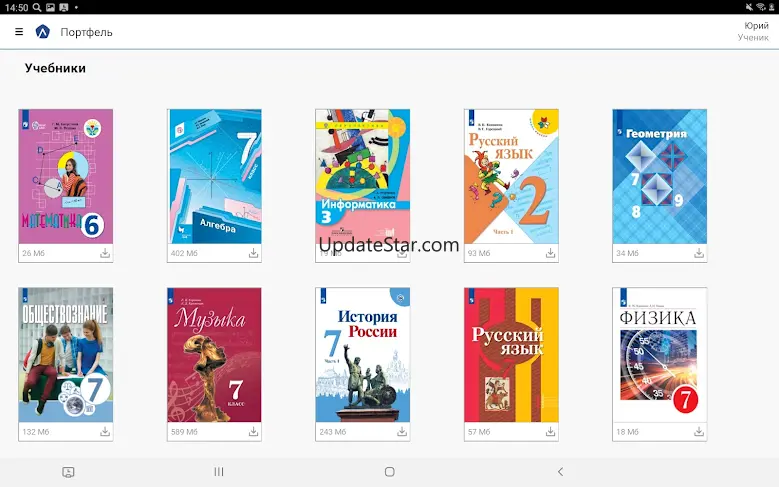Open the hamburger menu
Viewport: 779px width, 487px height.
[19, 32]
